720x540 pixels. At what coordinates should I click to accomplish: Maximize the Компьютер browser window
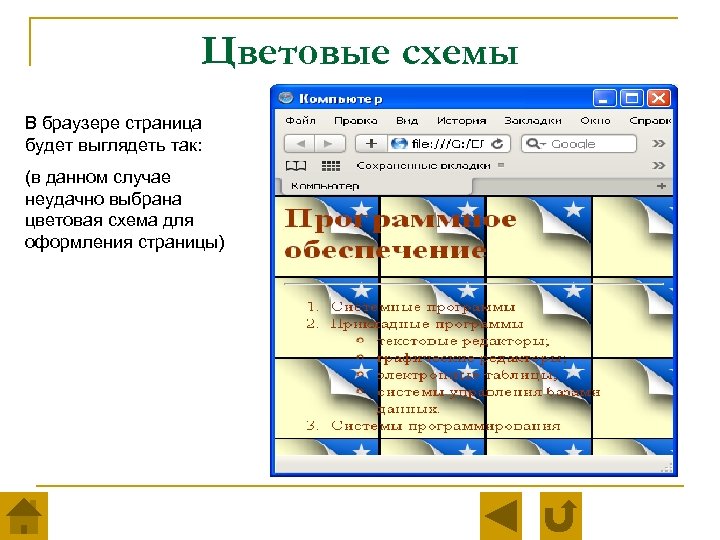[631, 98]
